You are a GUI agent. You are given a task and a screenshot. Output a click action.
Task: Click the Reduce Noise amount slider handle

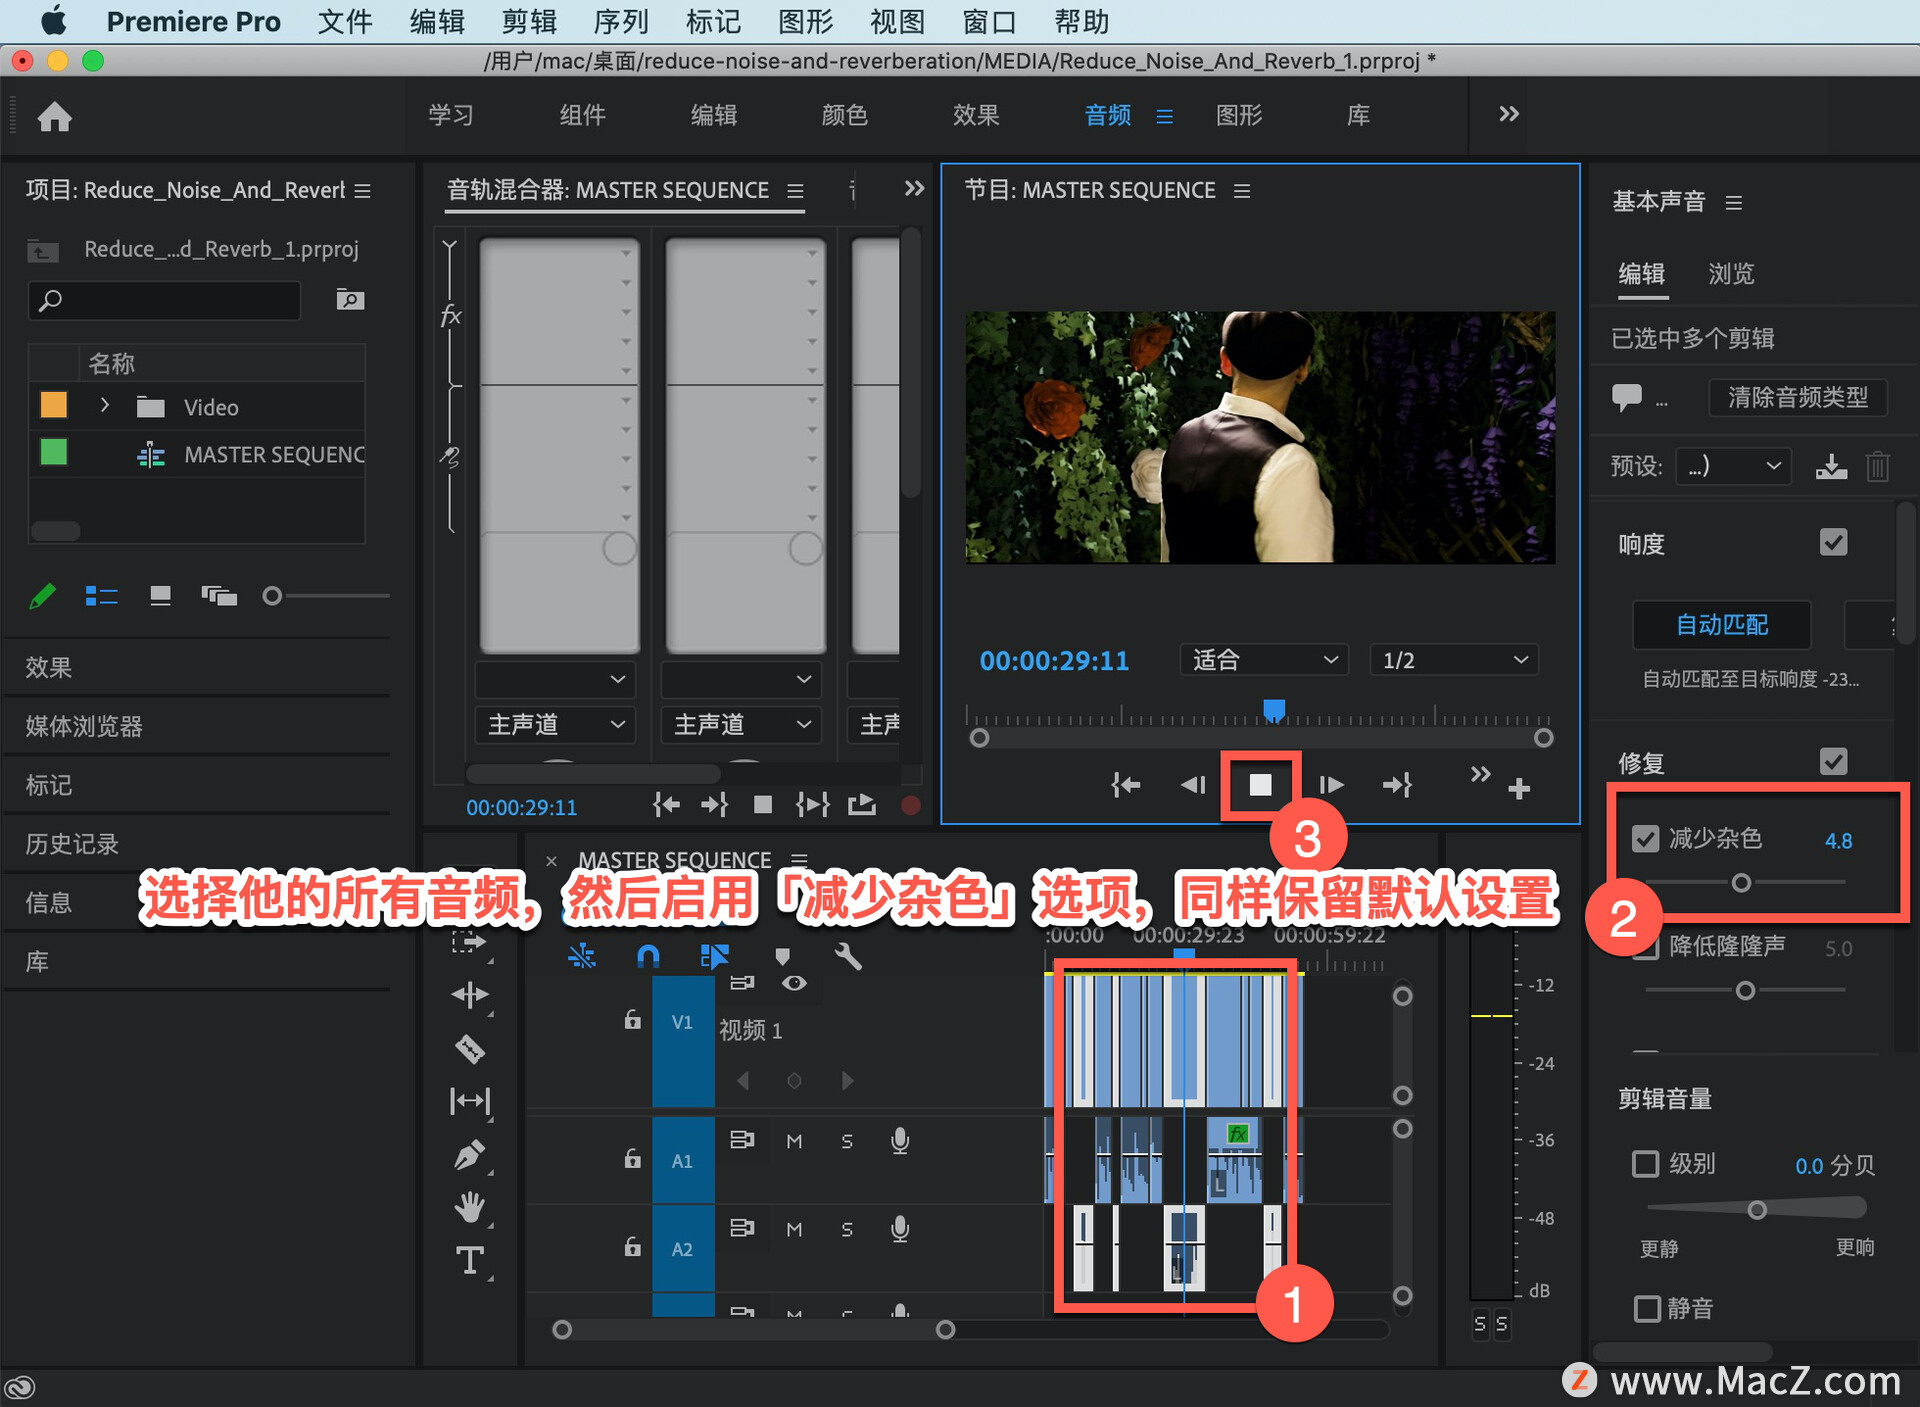click(1741, 883)
